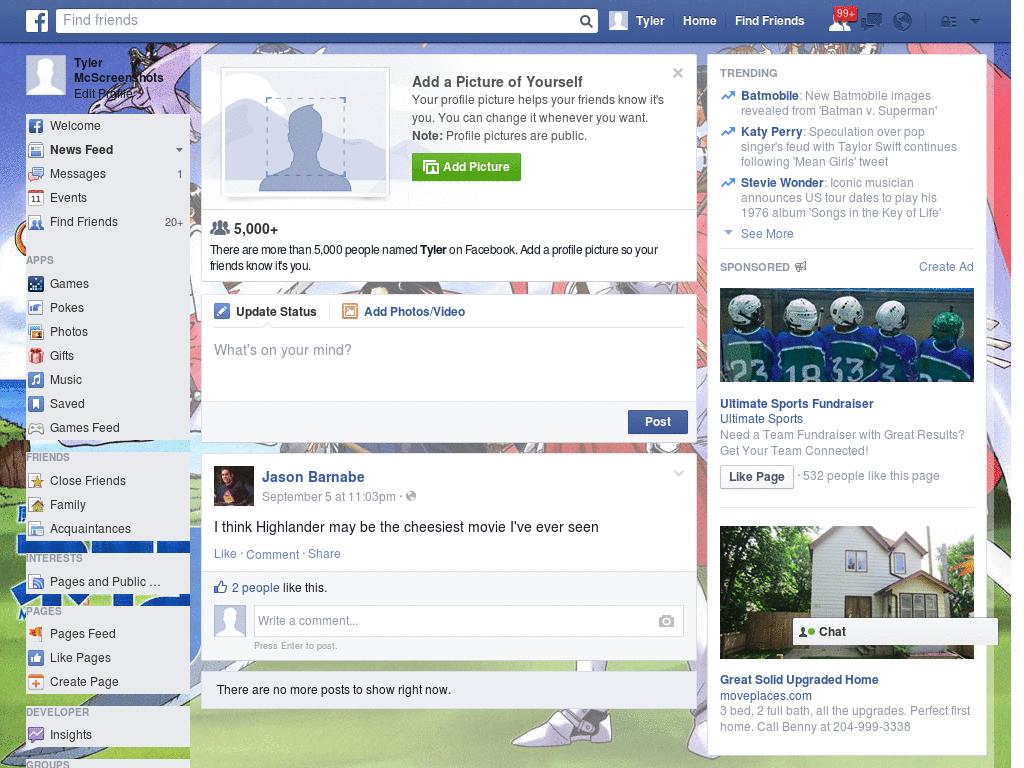
Task: Open the Games app icon
Action: point(36,284)
